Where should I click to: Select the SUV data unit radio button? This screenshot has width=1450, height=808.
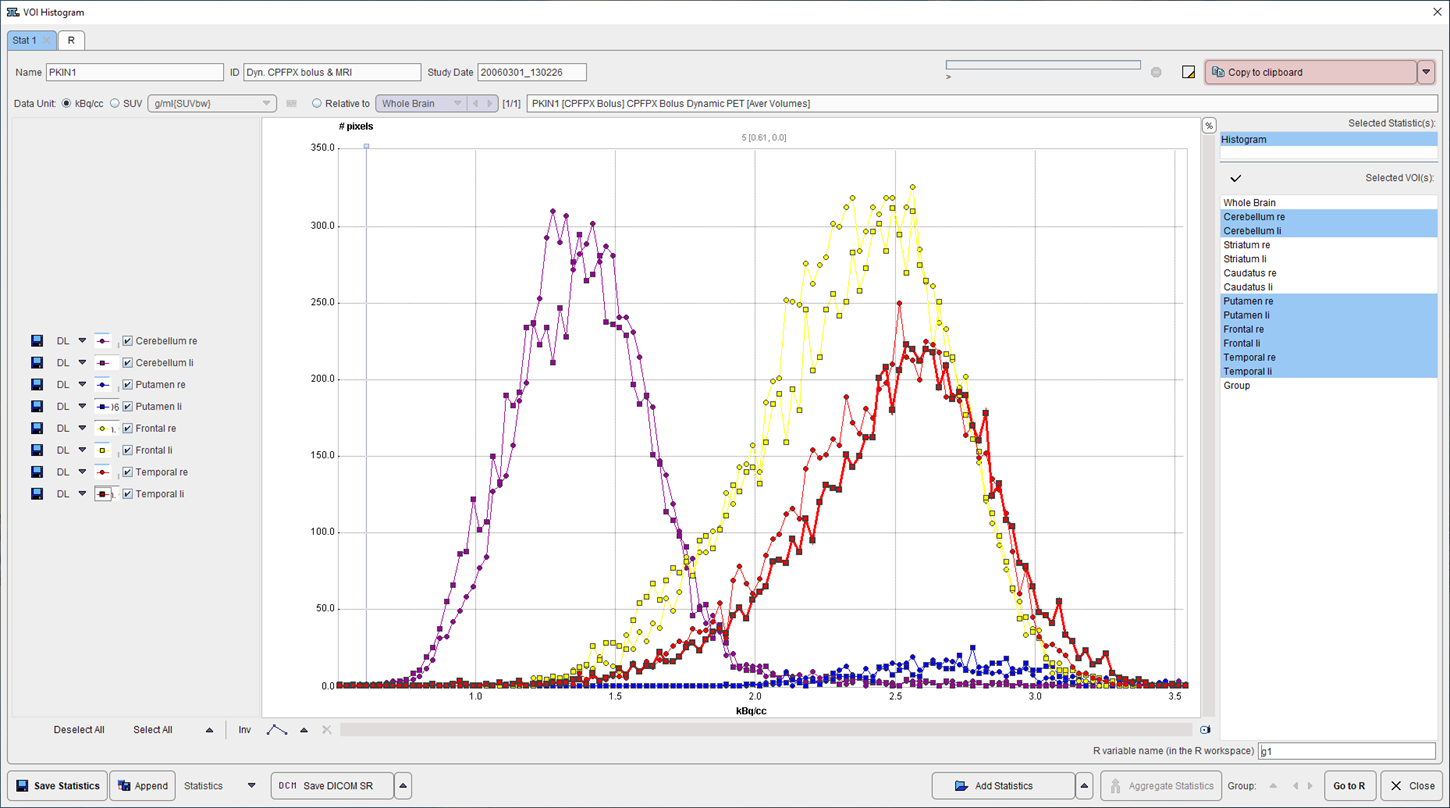point(114,103)
